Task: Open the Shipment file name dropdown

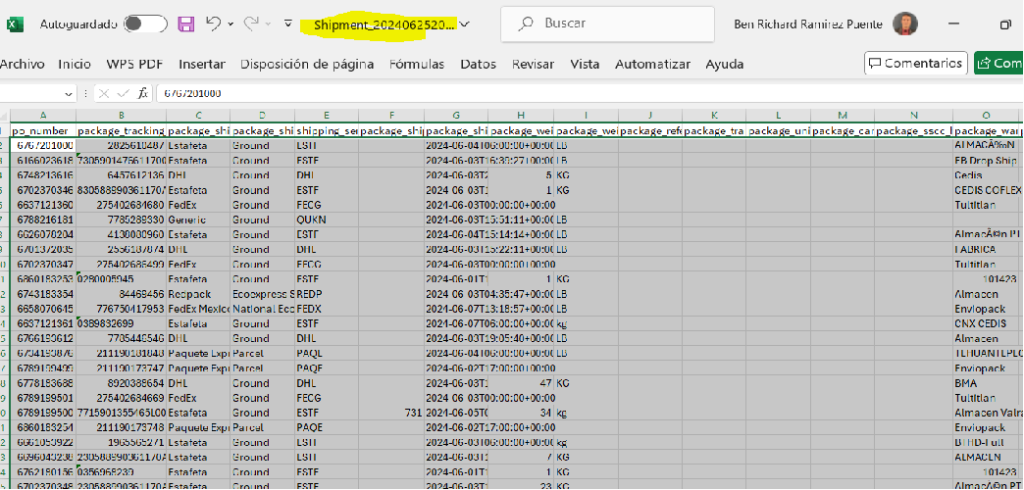Action: coord(465,25)
